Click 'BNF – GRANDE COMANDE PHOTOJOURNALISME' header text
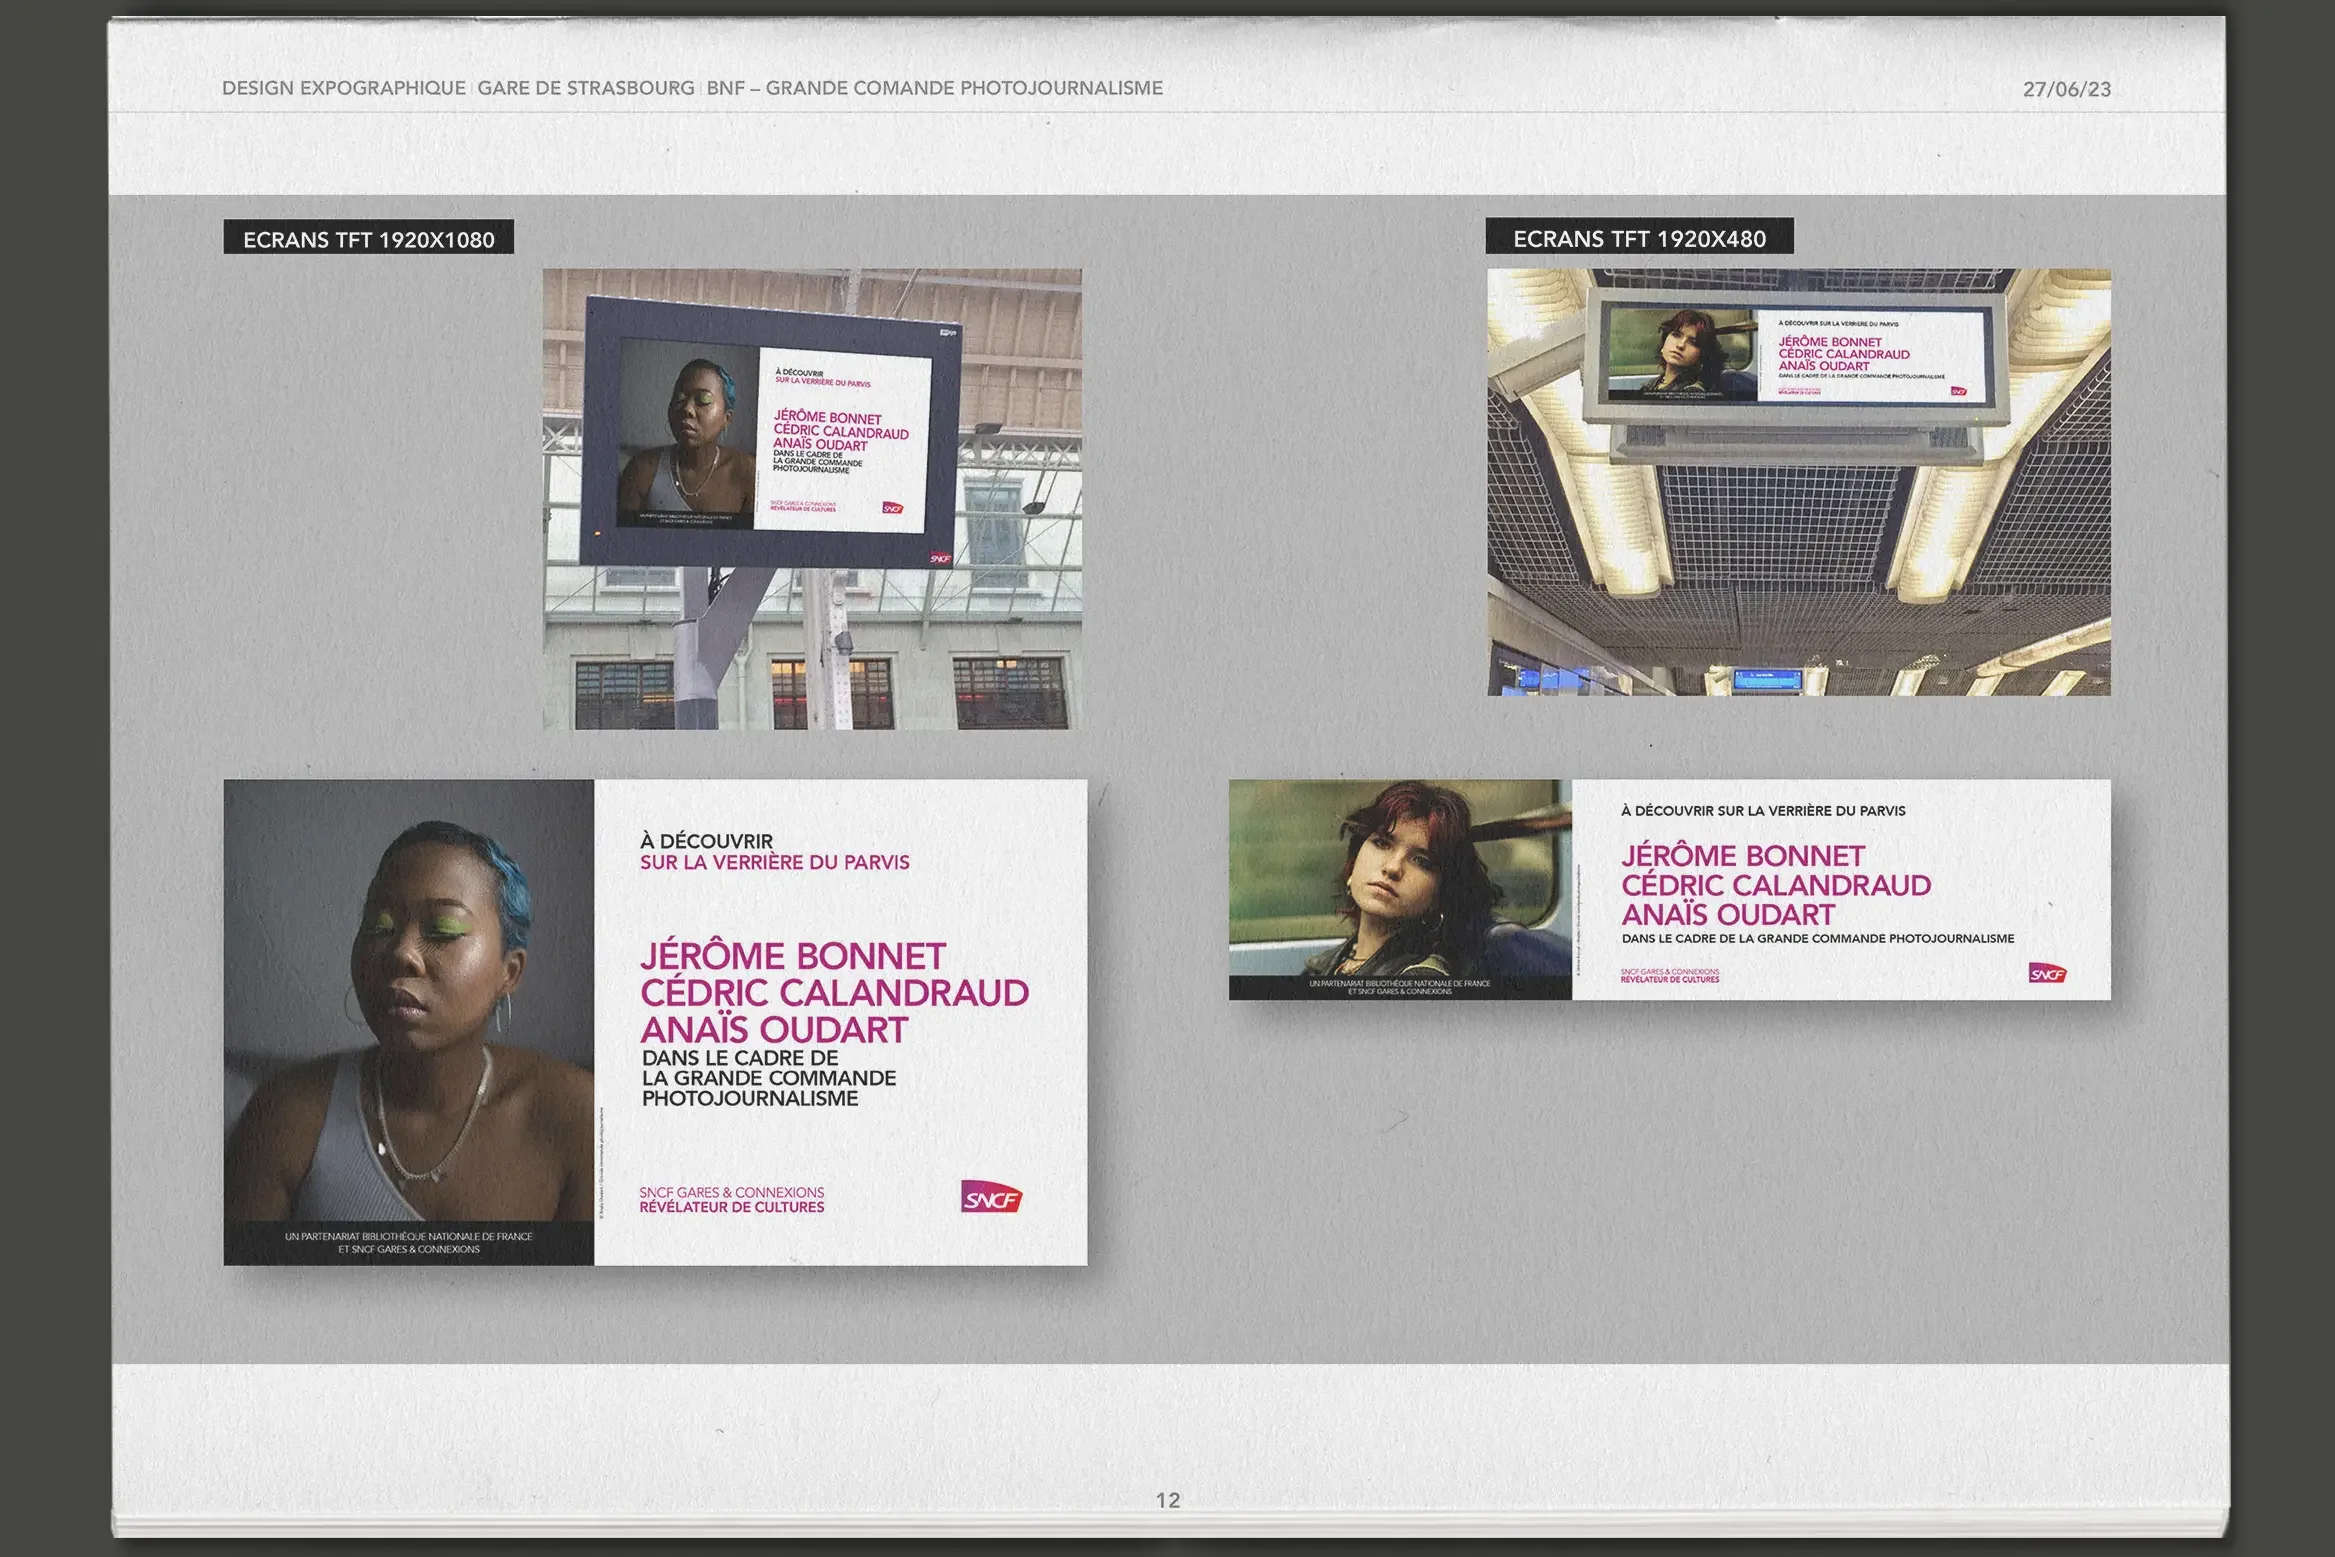 (935, 88)
